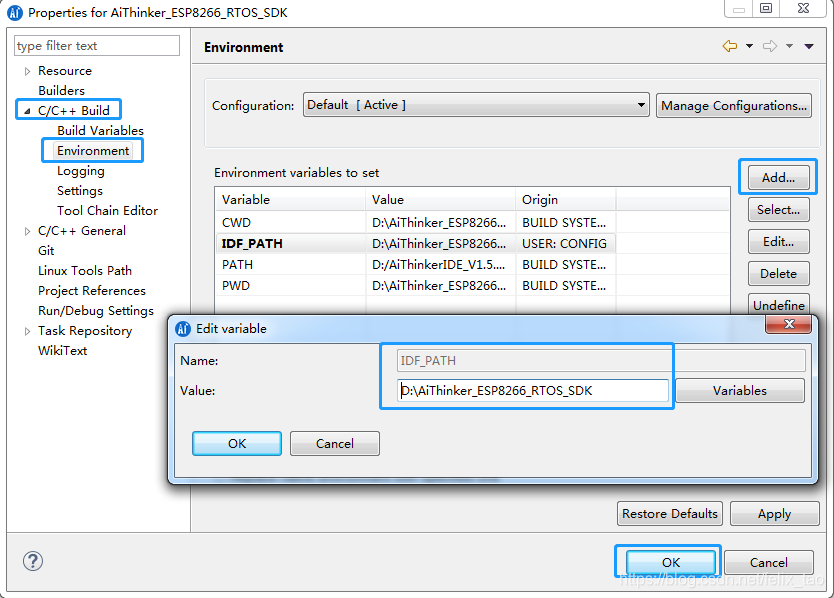Expand the C/C++ General tree node

[x=28, y=231]
